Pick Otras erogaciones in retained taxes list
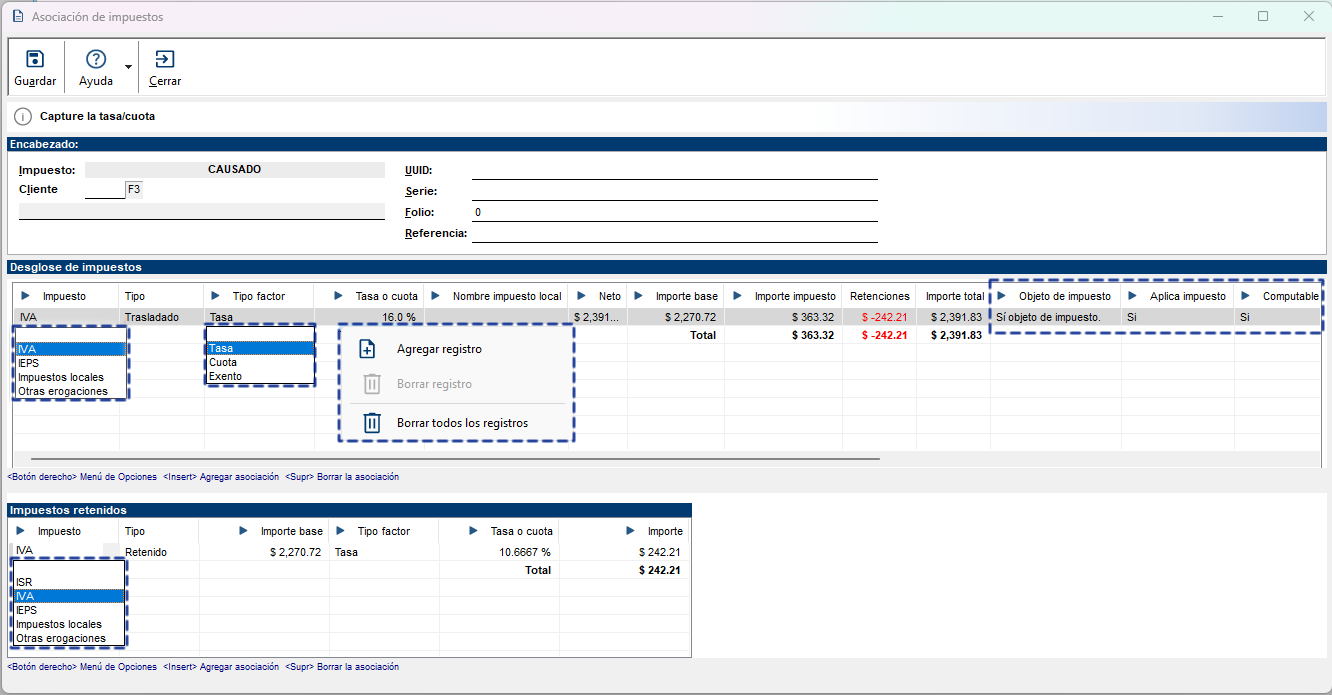Image resolution: width=1332 pixels, height=695 pixels. click(61, 638)
